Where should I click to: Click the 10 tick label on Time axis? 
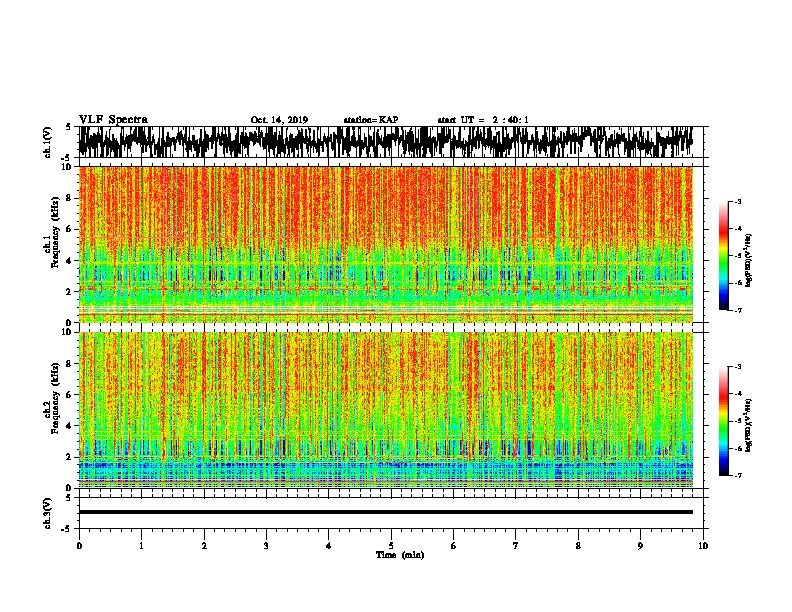click(703, 546)
